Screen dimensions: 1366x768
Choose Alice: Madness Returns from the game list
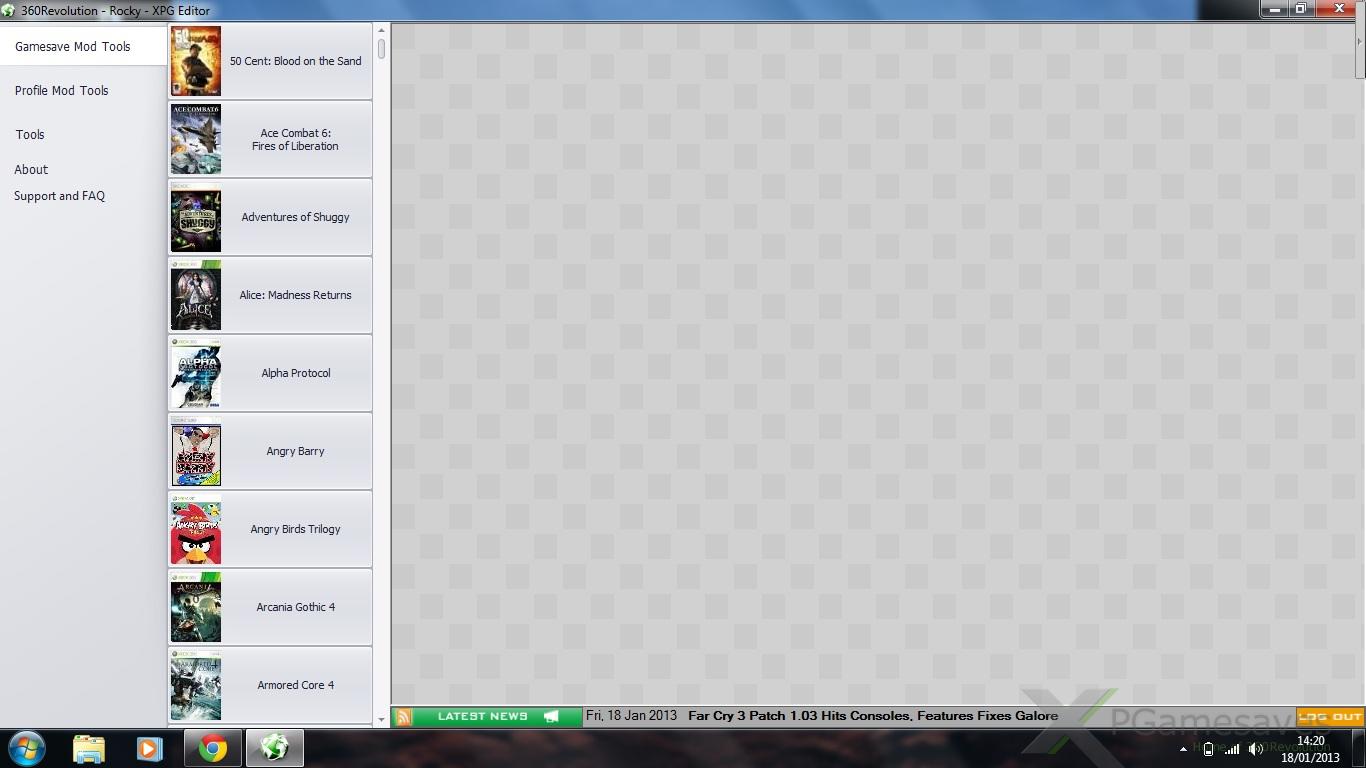[295, 295]
